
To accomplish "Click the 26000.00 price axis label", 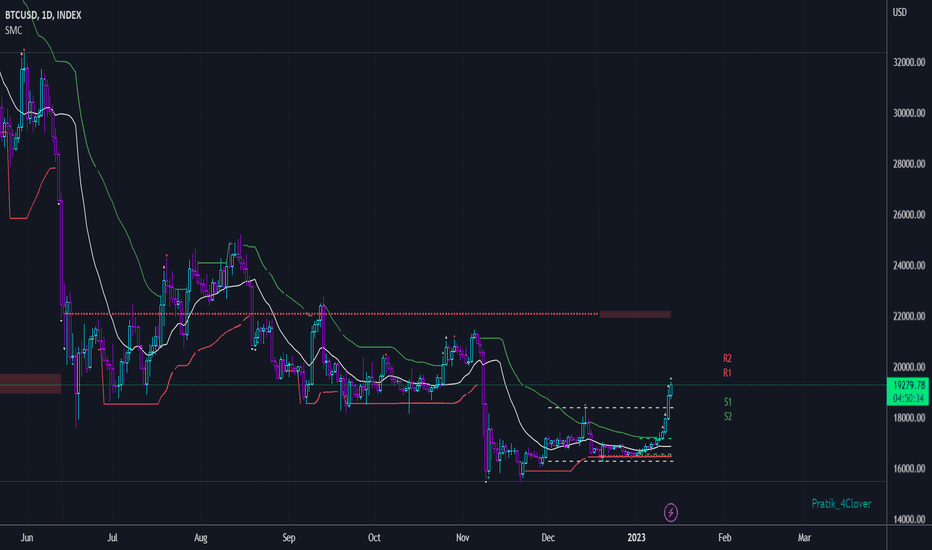I will (x=909, y=214).
